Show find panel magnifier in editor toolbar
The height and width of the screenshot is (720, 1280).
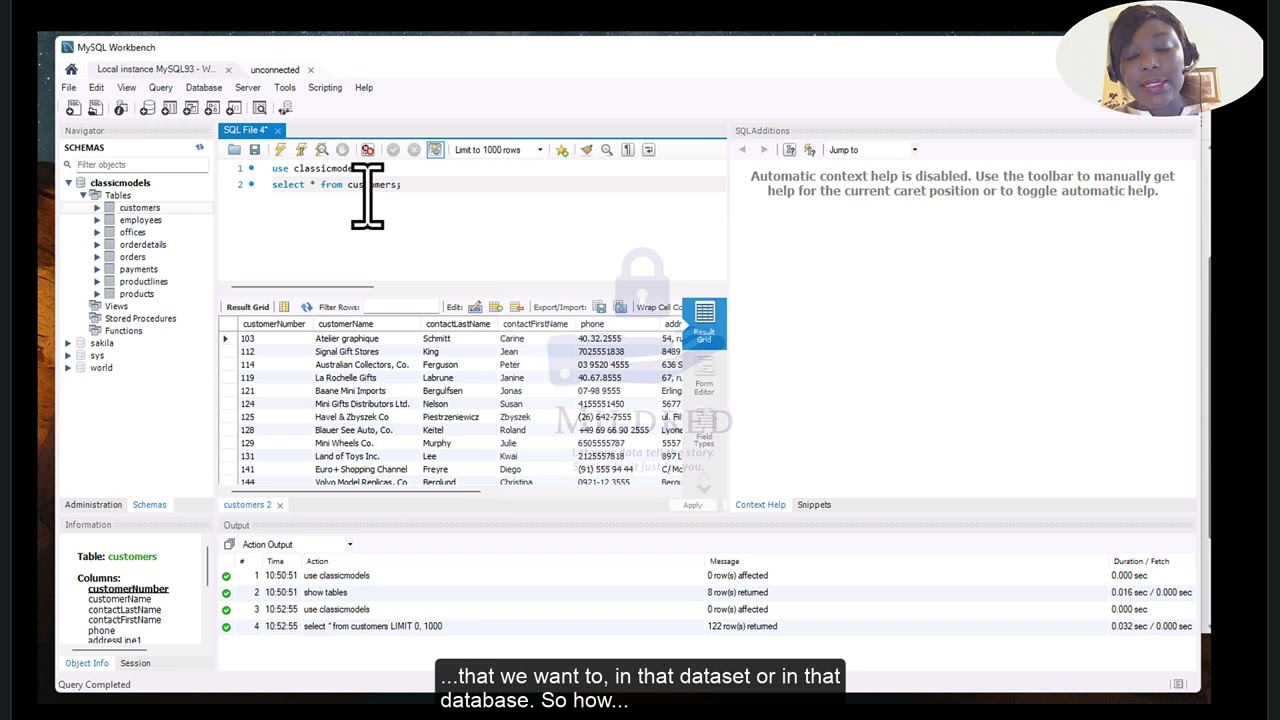(607, 150)
